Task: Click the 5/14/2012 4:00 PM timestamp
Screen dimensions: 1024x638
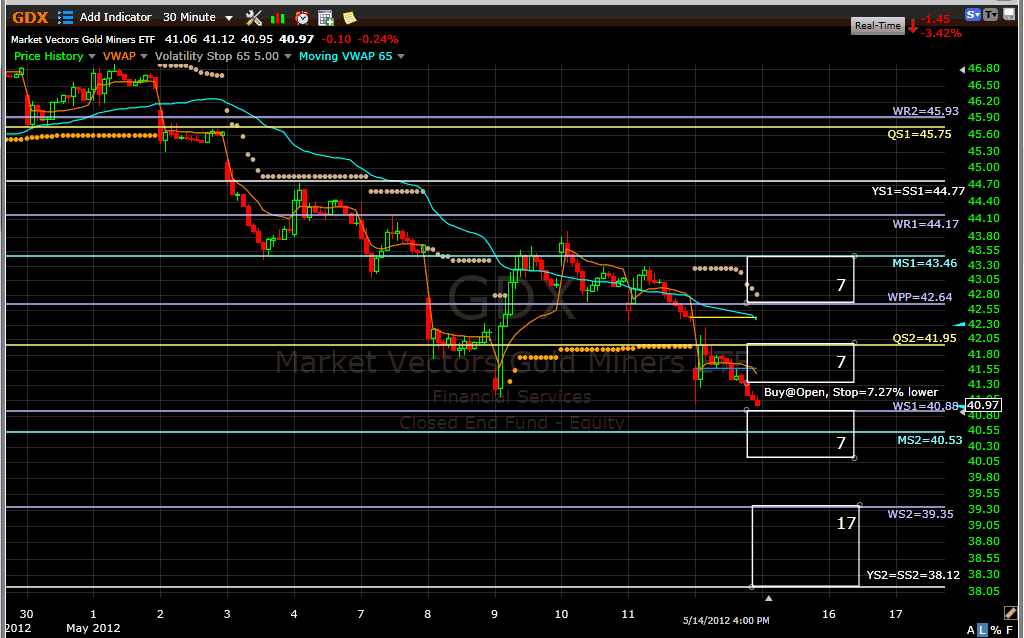Action: (726, 620)
